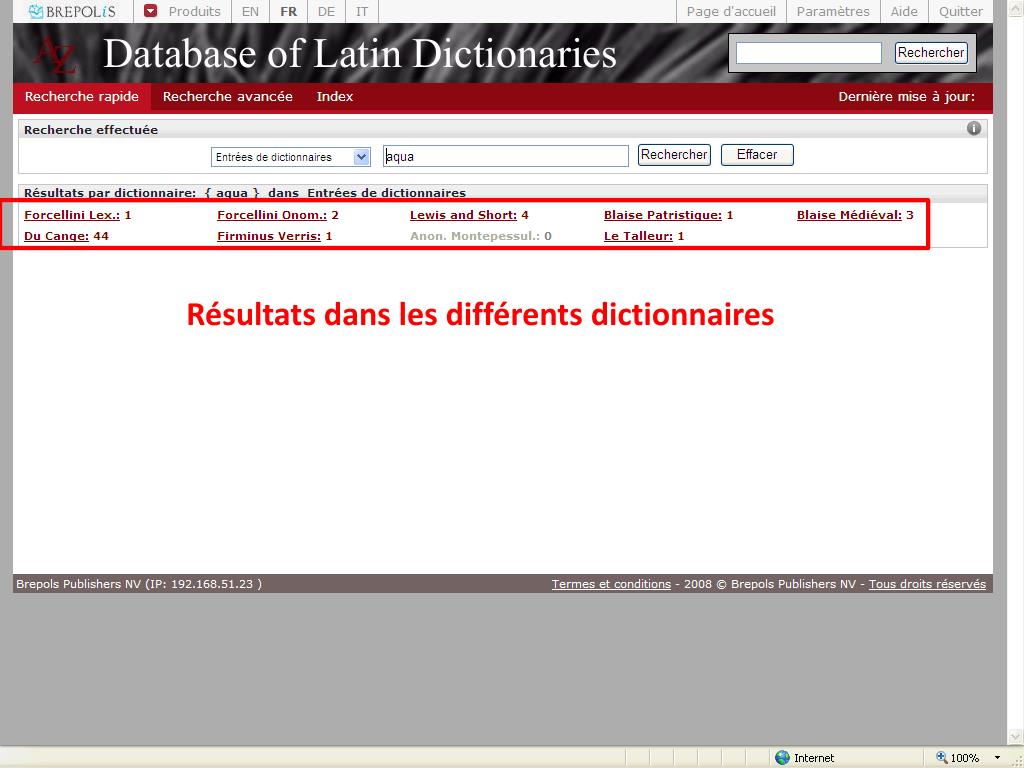Switch language to FR
Image resolution: width=1024 pixels, height=768 pixels.
pyautogui.click(x=289, y=11)
